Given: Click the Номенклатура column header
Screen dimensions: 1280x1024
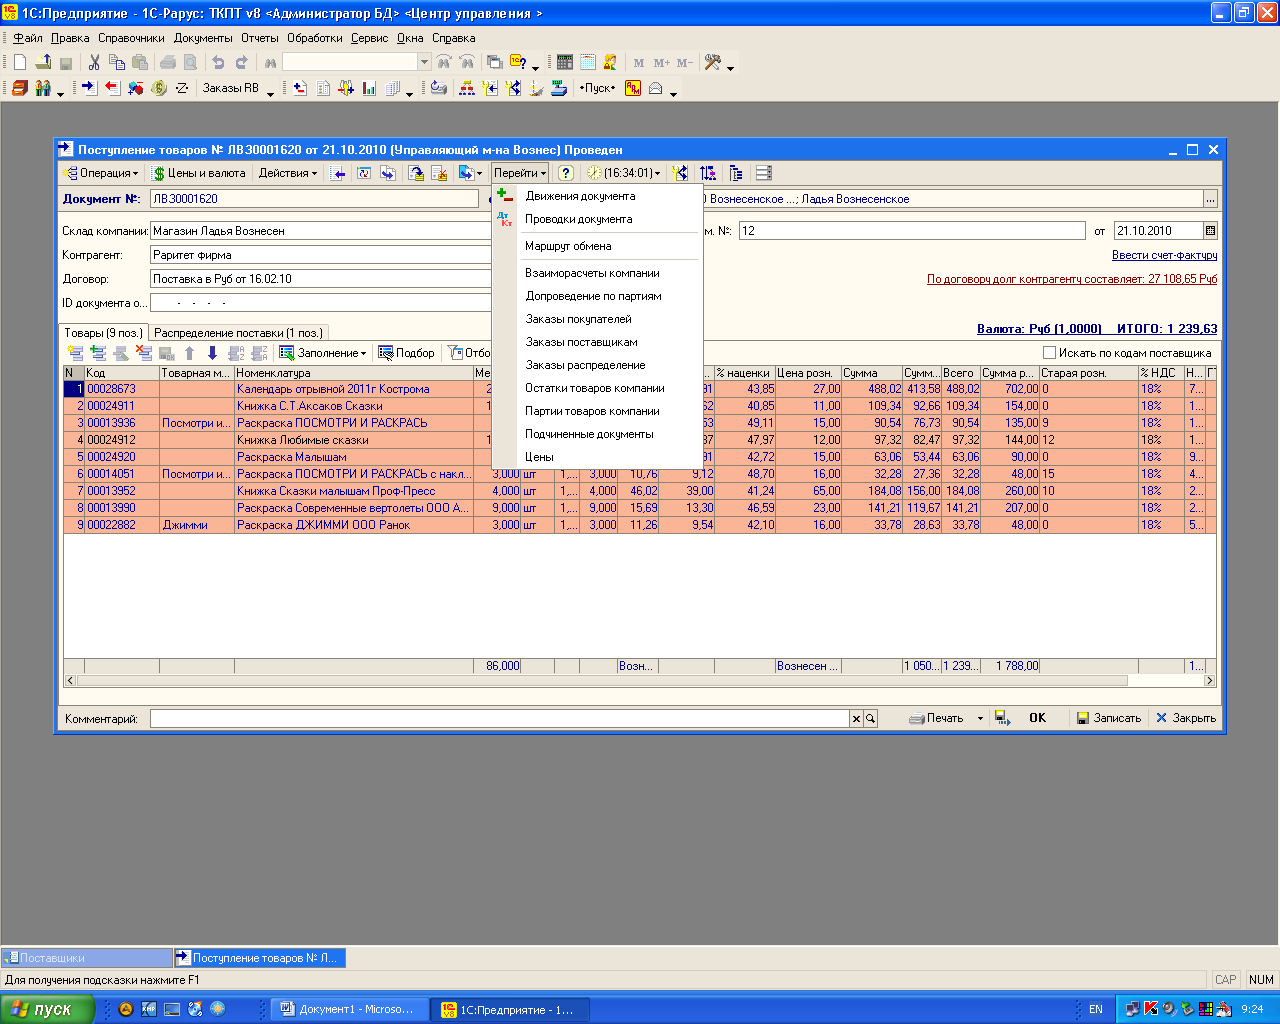Looking at the screenshot, I should pyautogui.click(x=354, y=373).
